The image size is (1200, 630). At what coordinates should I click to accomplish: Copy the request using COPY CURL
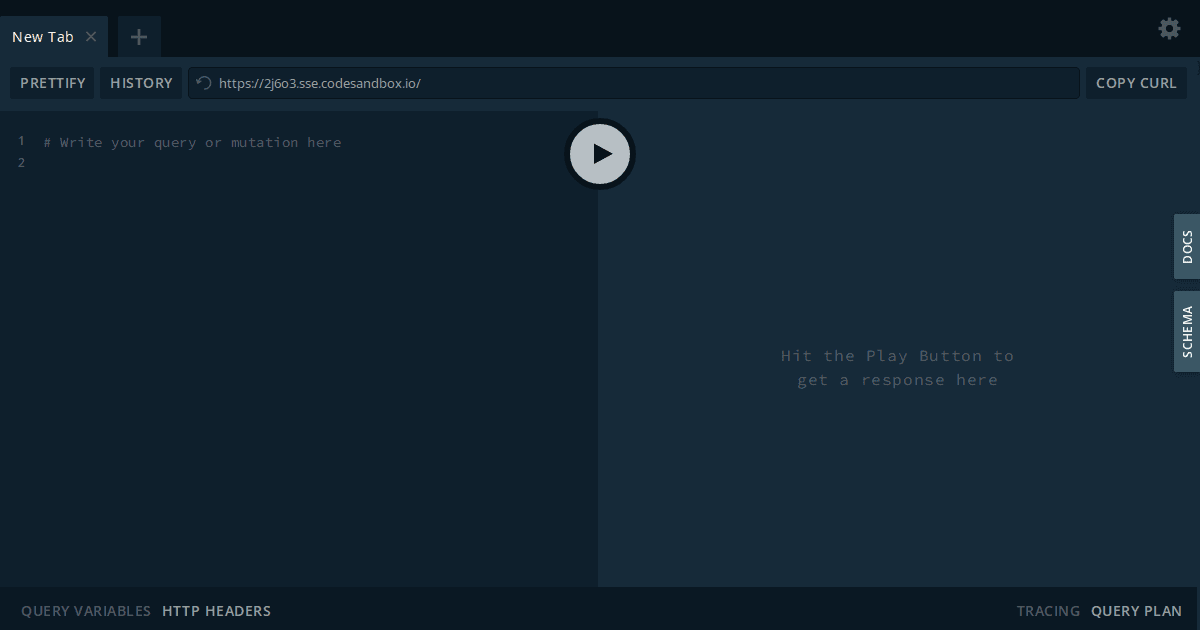1136,83
